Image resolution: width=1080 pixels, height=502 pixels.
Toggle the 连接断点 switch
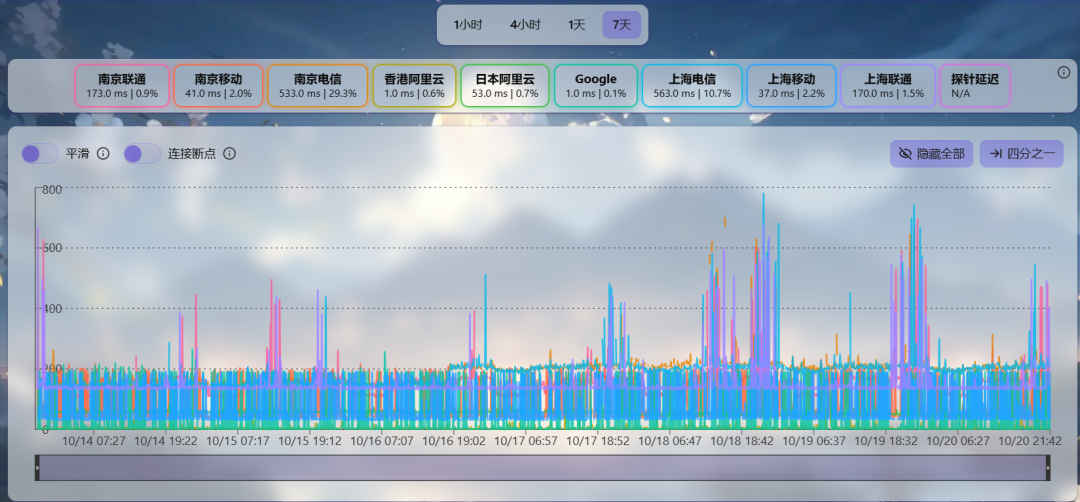click(142, 154)
